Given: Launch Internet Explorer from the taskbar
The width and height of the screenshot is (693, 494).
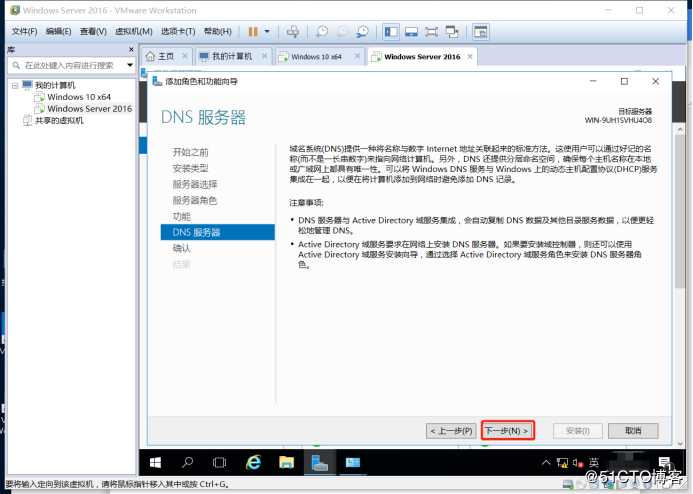Looking at the screenshot, I should pyautogui.click(x=253, y=463).
